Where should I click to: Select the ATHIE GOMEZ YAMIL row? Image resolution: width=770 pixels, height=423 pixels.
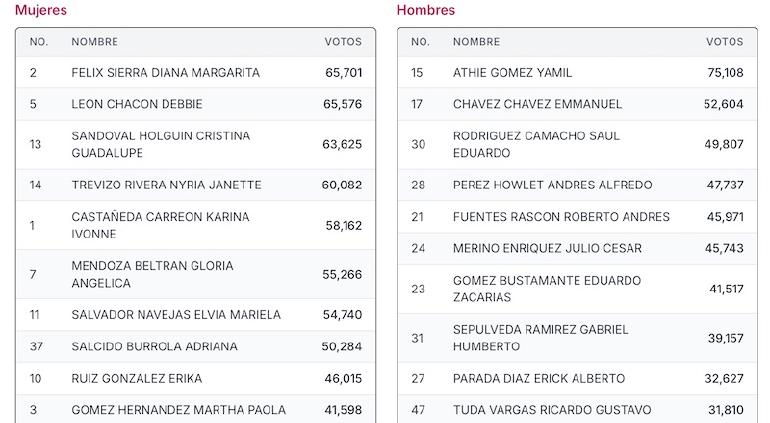(x=578, y=73)
